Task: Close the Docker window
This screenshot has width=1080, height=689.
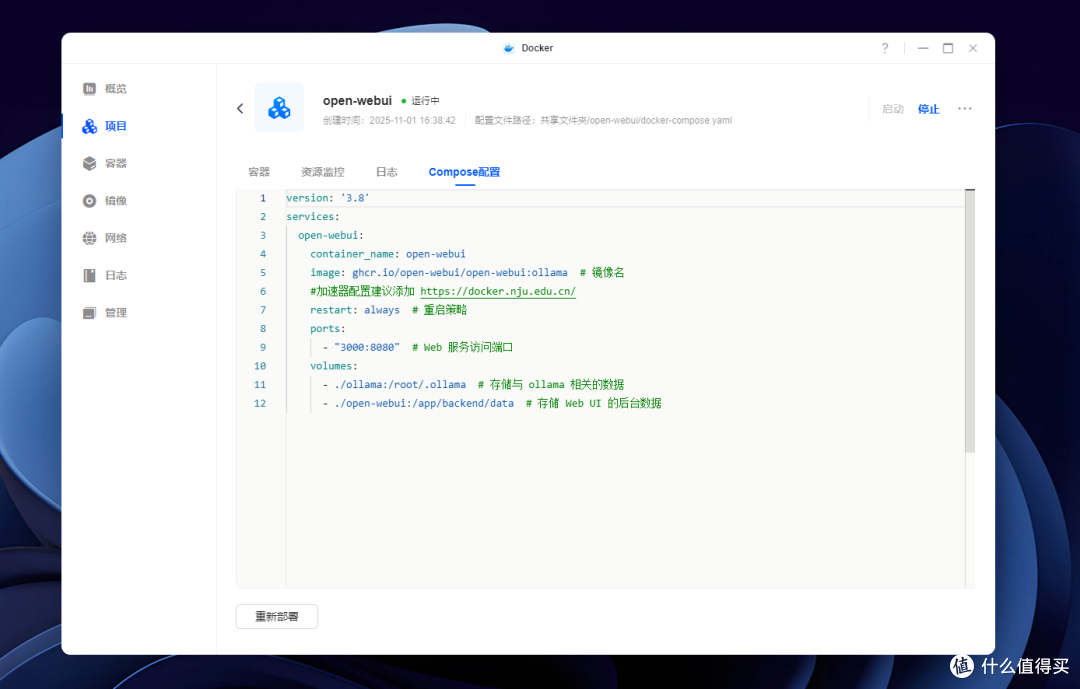Action: tap(973, 48)
